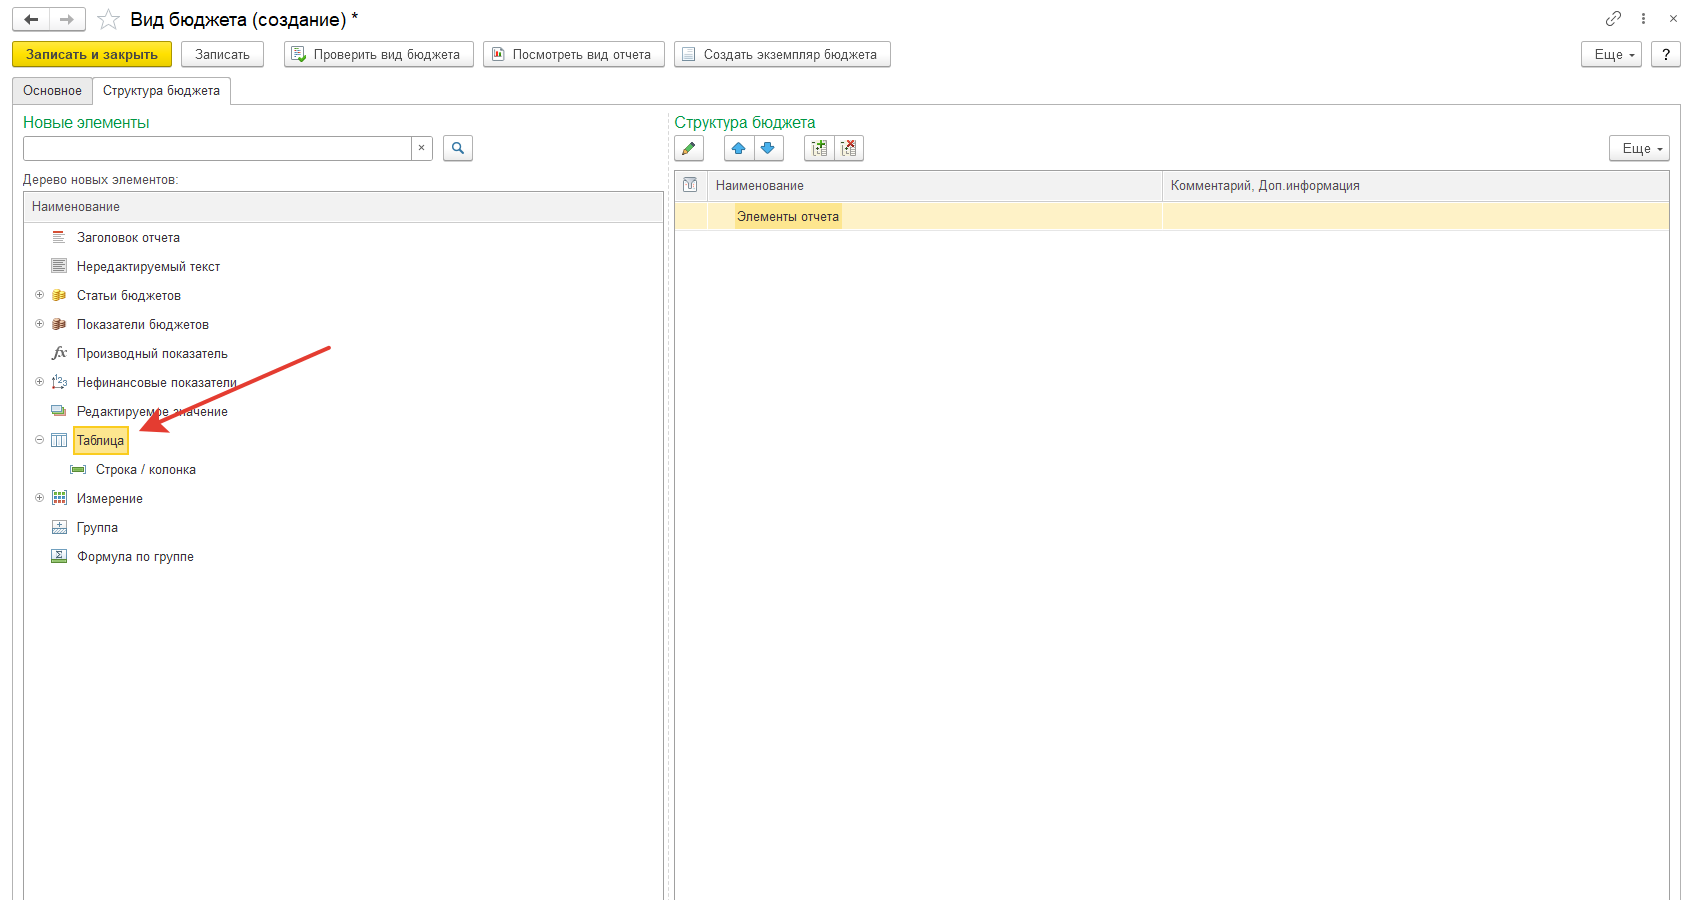The image size is (1687, 900).
Task: Expand the Статьи бюджетов tree node
Action: (x=40, y=295)
